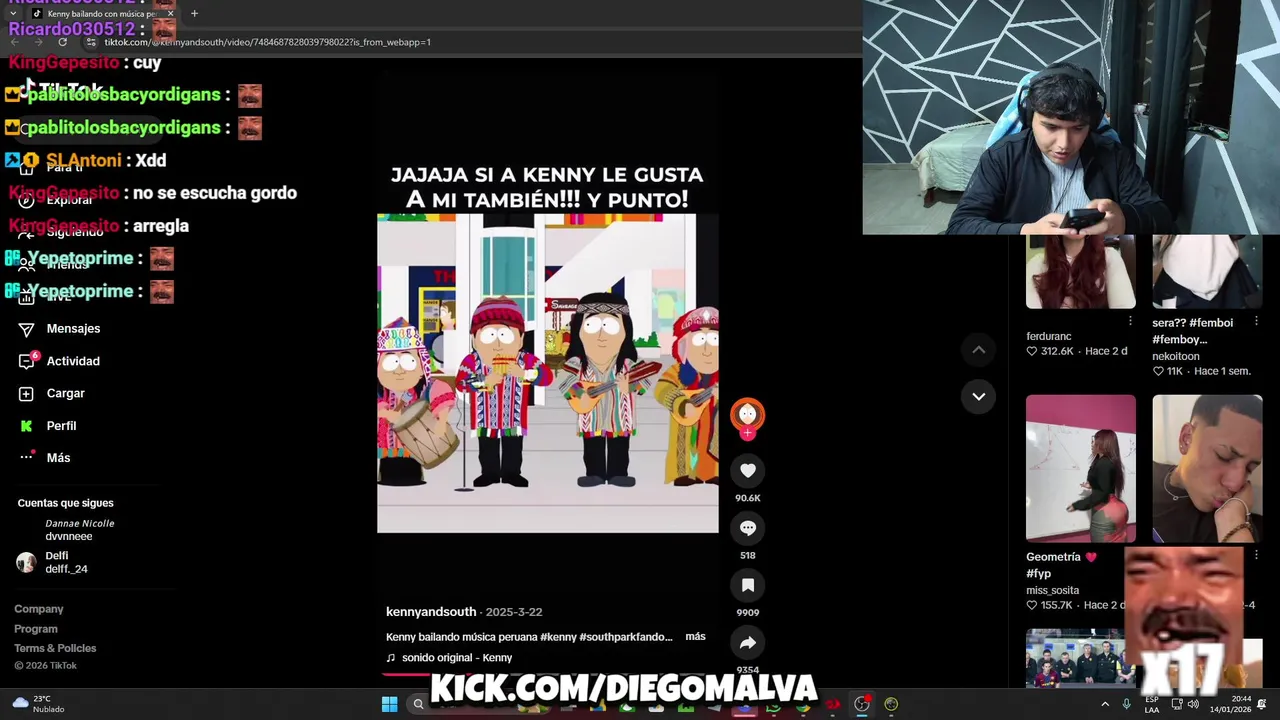Play or pause the Kenny South Park video
The width and height of the screenshot is (1280, 720).
coord(547,372)
